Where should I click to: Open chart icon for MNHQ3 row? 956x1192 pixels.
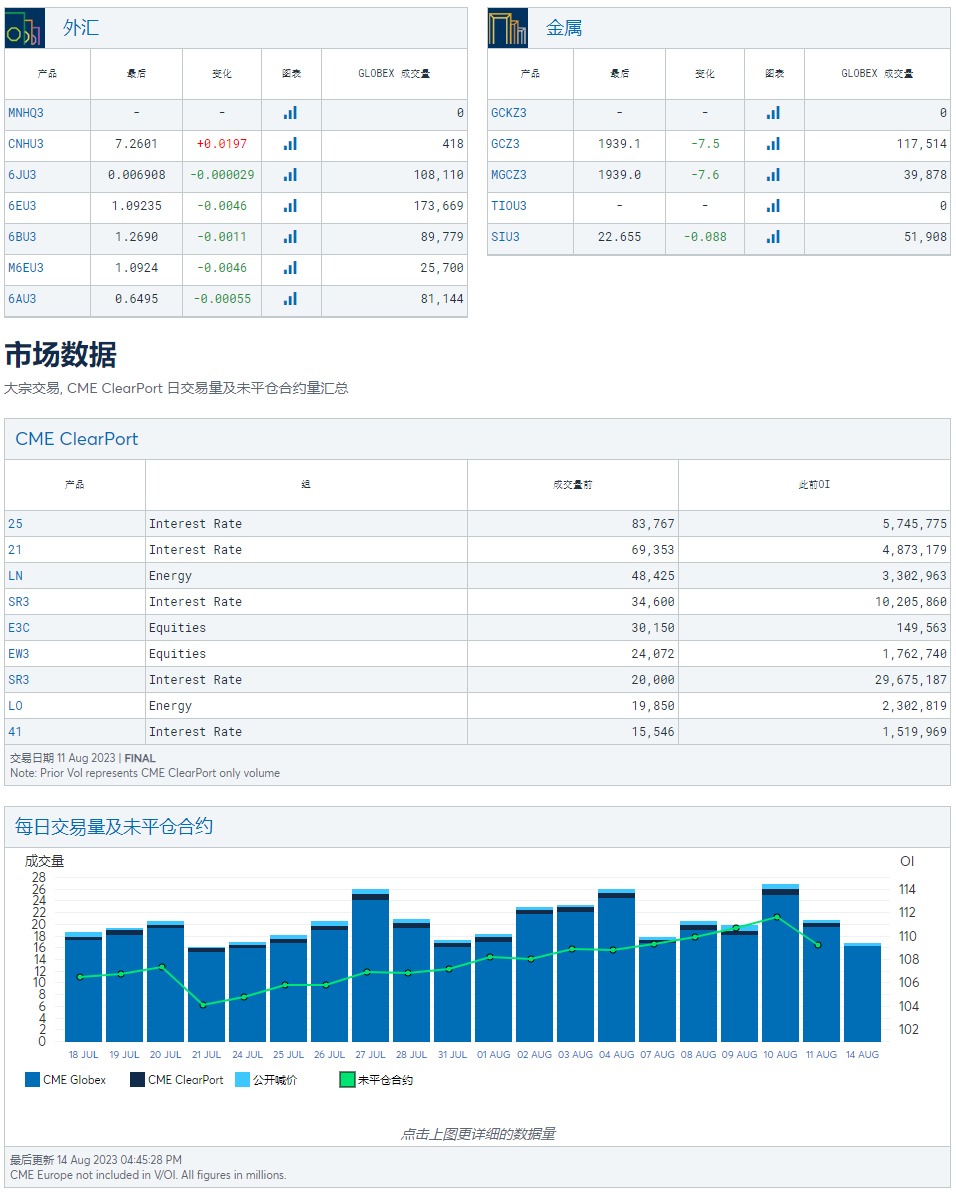tap(290, 113)
